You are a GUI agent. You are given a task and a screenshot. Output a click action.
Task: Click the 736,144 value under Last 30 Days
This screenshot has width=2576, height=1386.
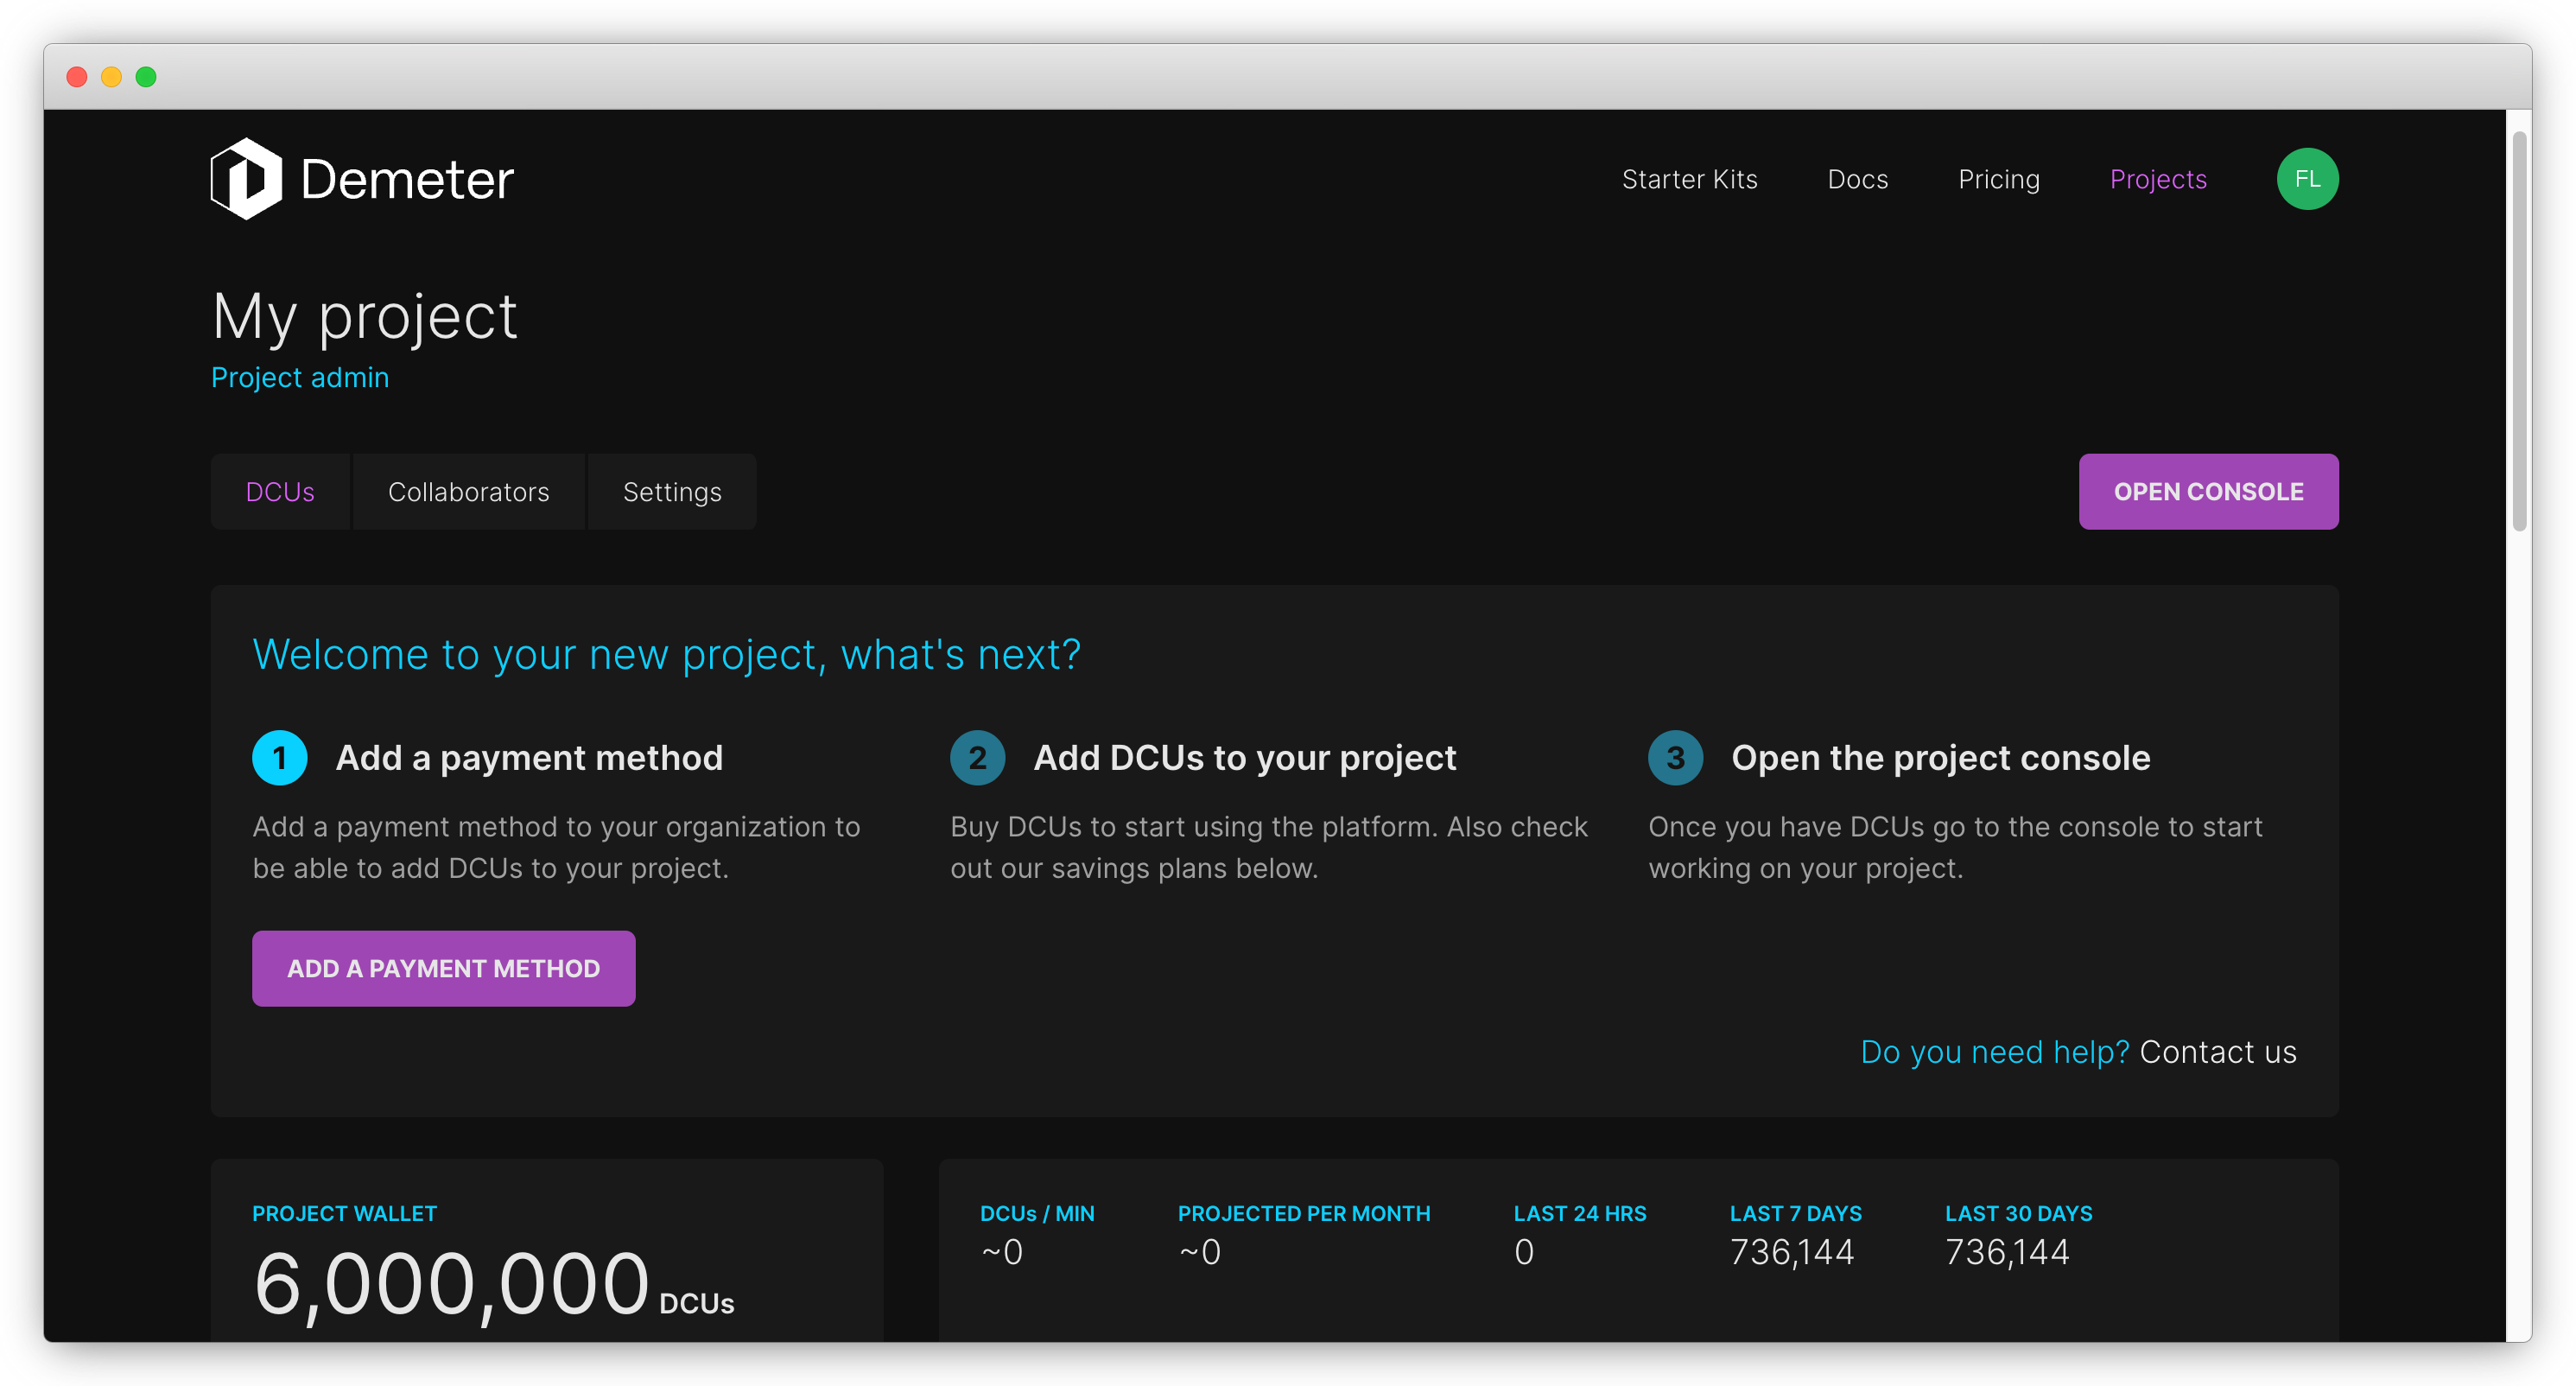tap(2007, 1252)
